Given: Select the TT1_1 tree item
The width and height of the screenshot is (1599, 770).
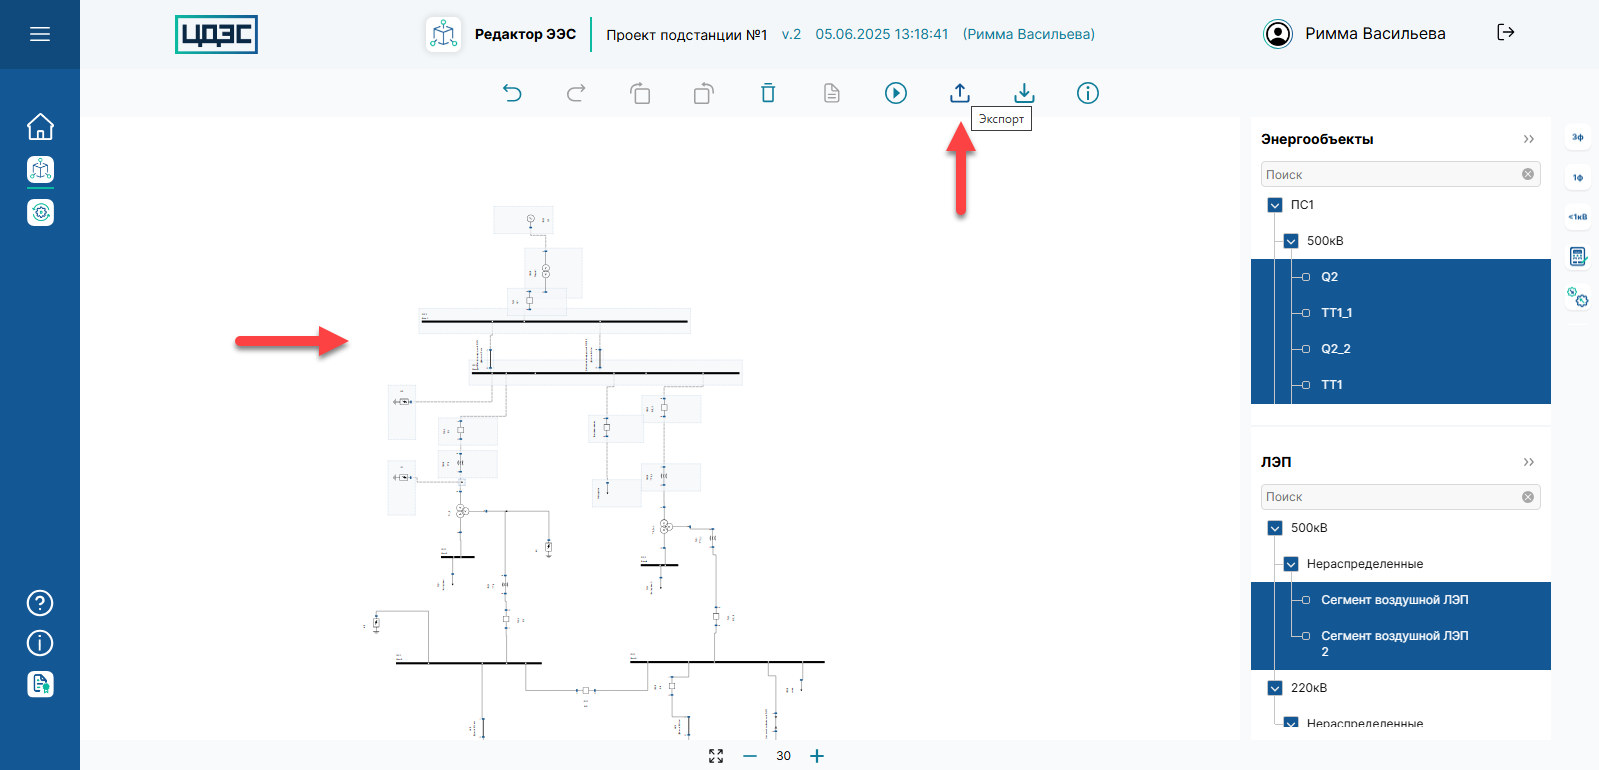Looking at the screenshot, I should tap(1336, 313).
